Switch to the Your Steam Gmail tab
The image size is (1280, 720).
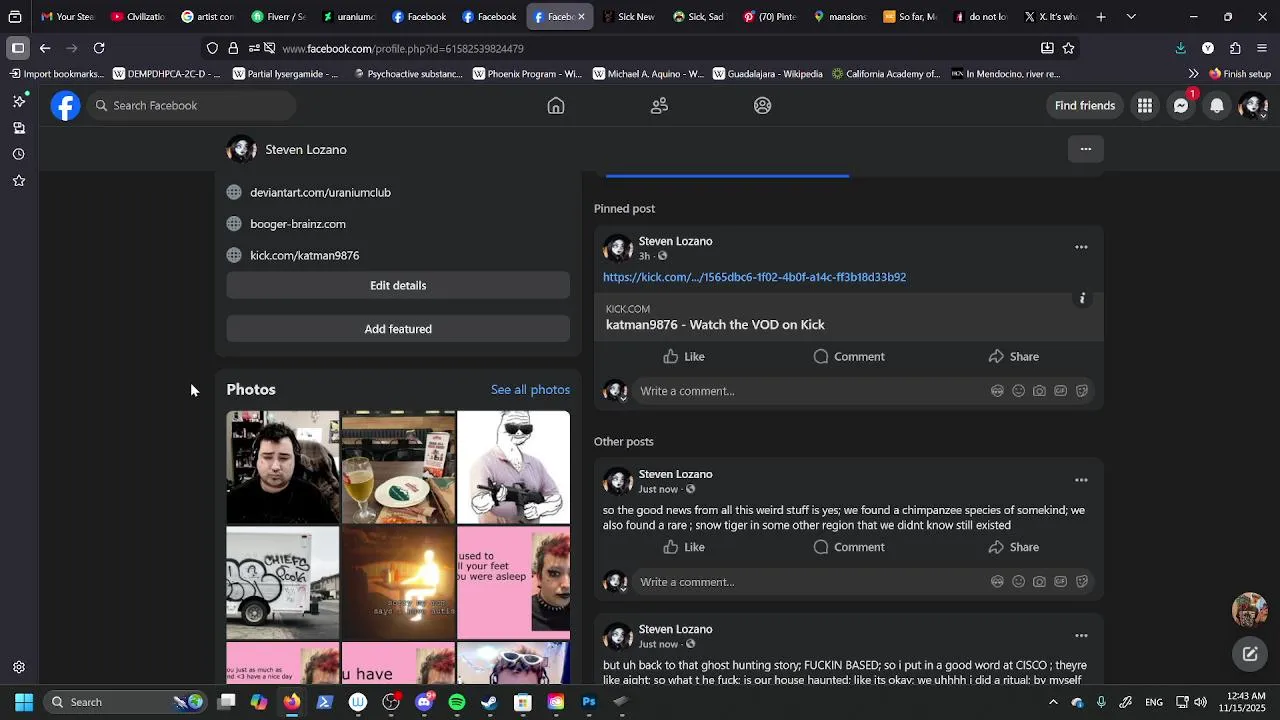pyautogui.click(x=67, y=17)
